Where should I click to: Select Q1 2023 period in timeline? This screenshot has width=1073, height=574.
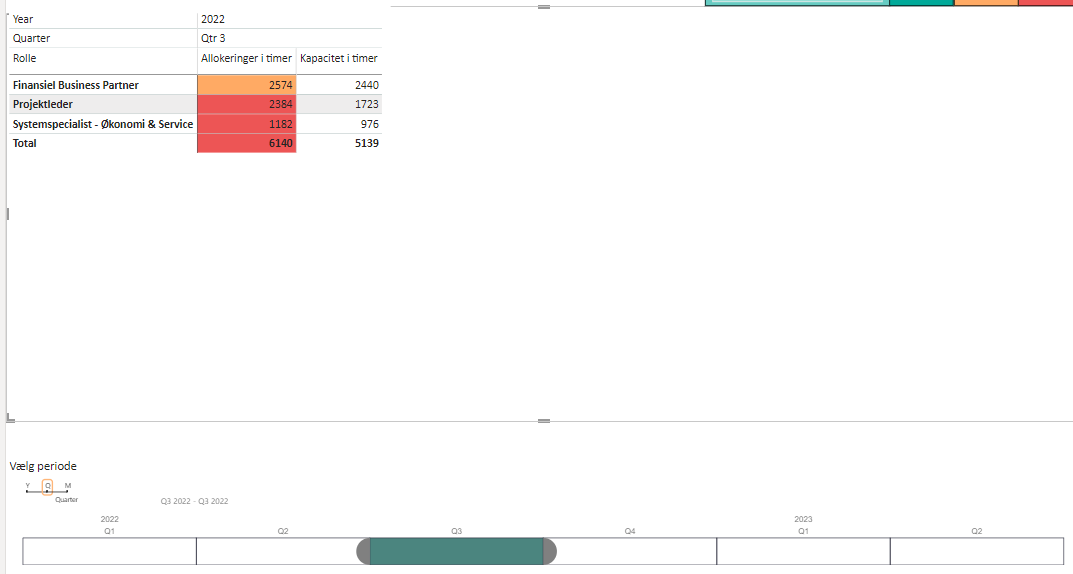803,551
